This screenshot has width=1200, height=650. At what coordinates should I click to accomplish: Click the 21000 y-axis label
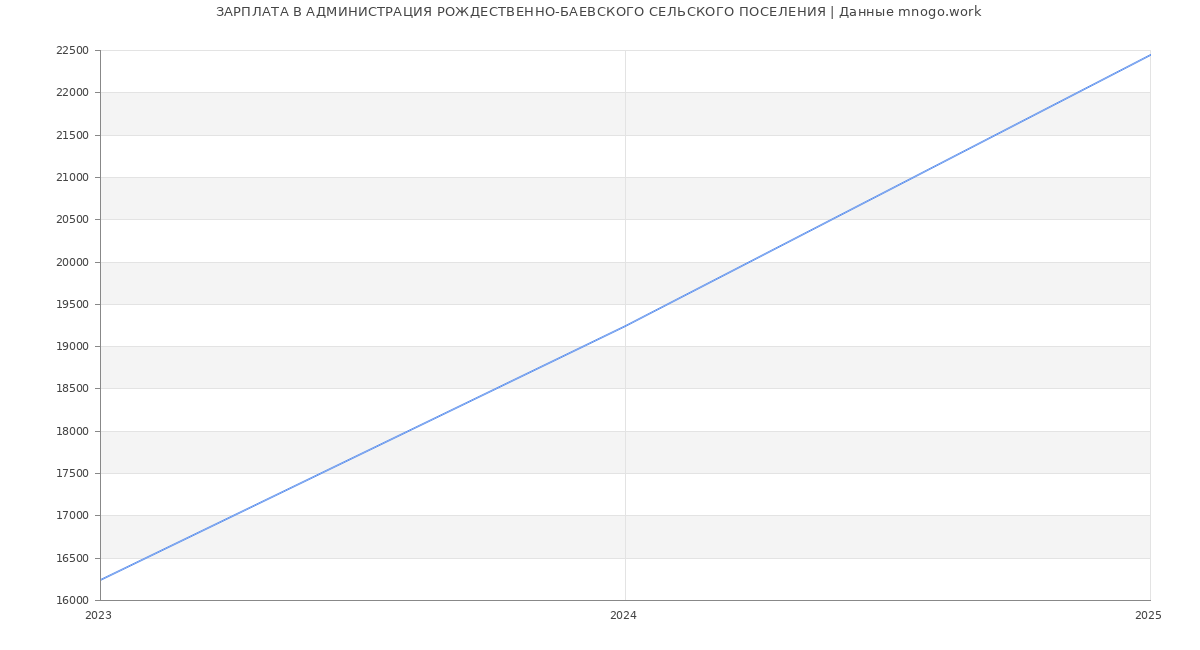72,178
